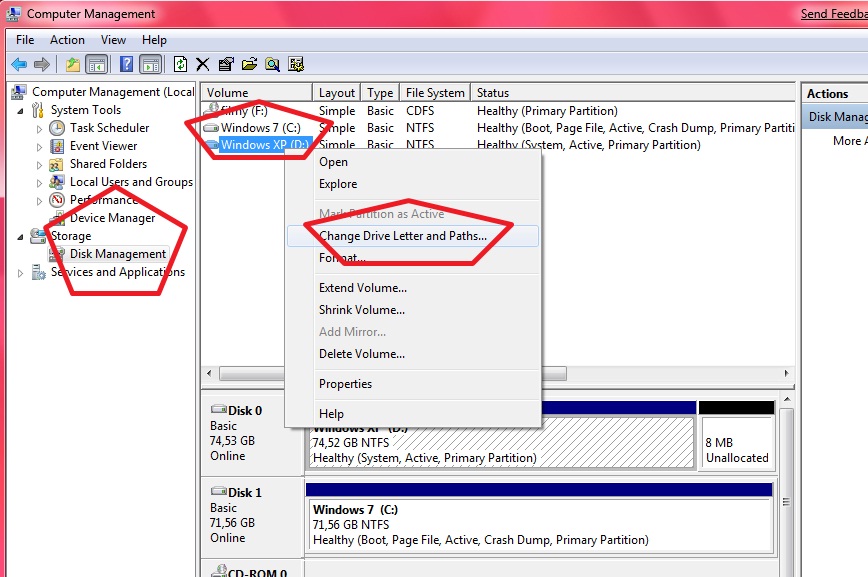Open the File menu
Screen dimensions: 868x577
[25, 40]
